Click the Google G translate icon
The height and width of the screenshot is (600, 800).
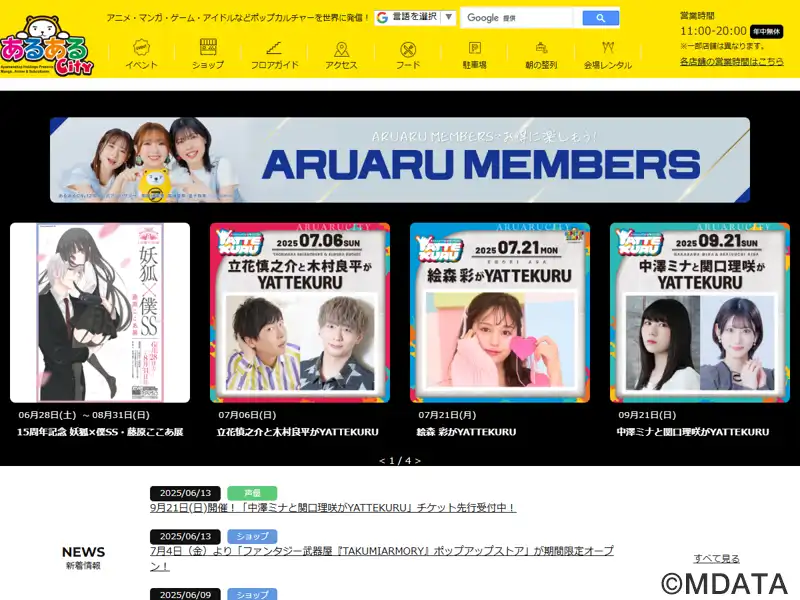[382, 17]
